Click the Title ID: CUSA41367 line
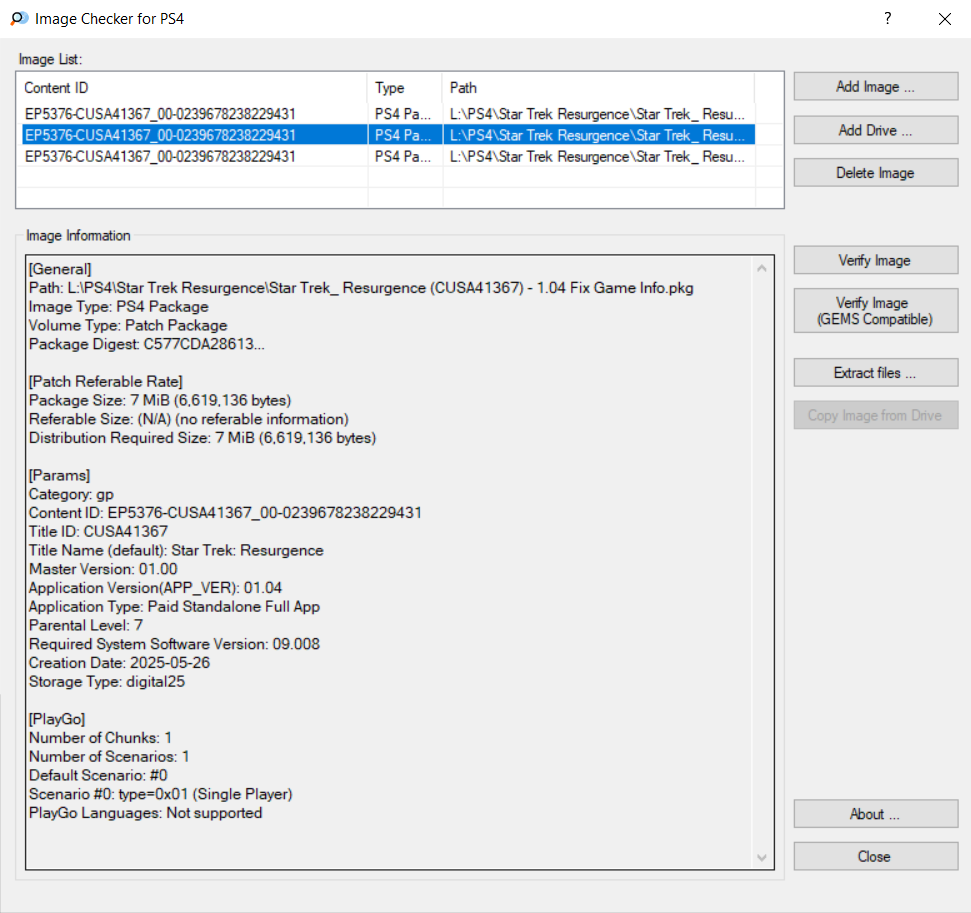Viewport: 971px width, 913px height. 98,531
